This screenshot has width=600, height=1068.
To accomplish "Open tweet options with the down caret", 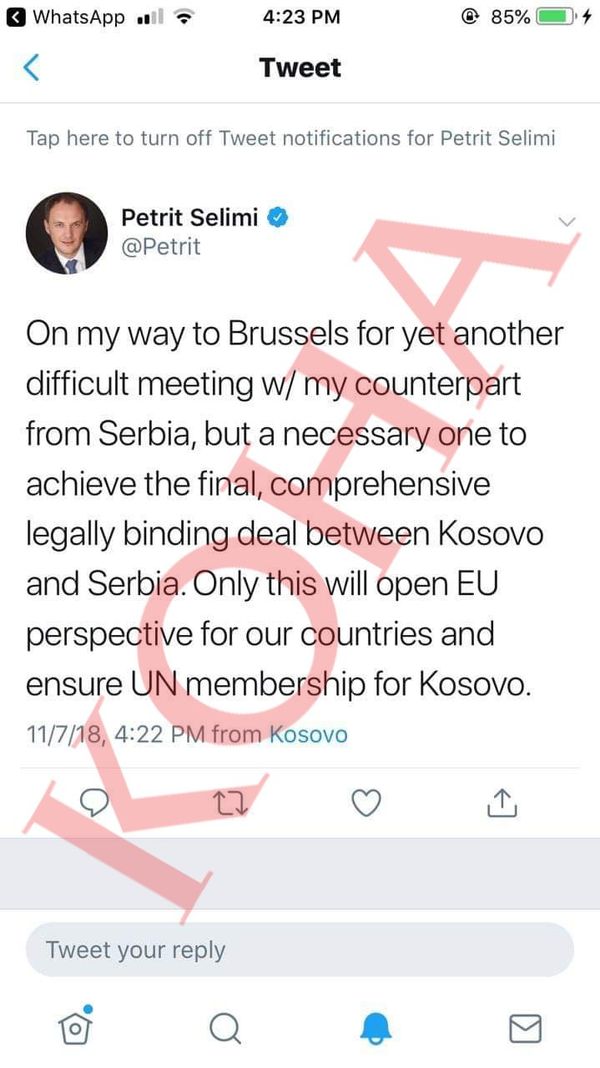I will 567,221.
